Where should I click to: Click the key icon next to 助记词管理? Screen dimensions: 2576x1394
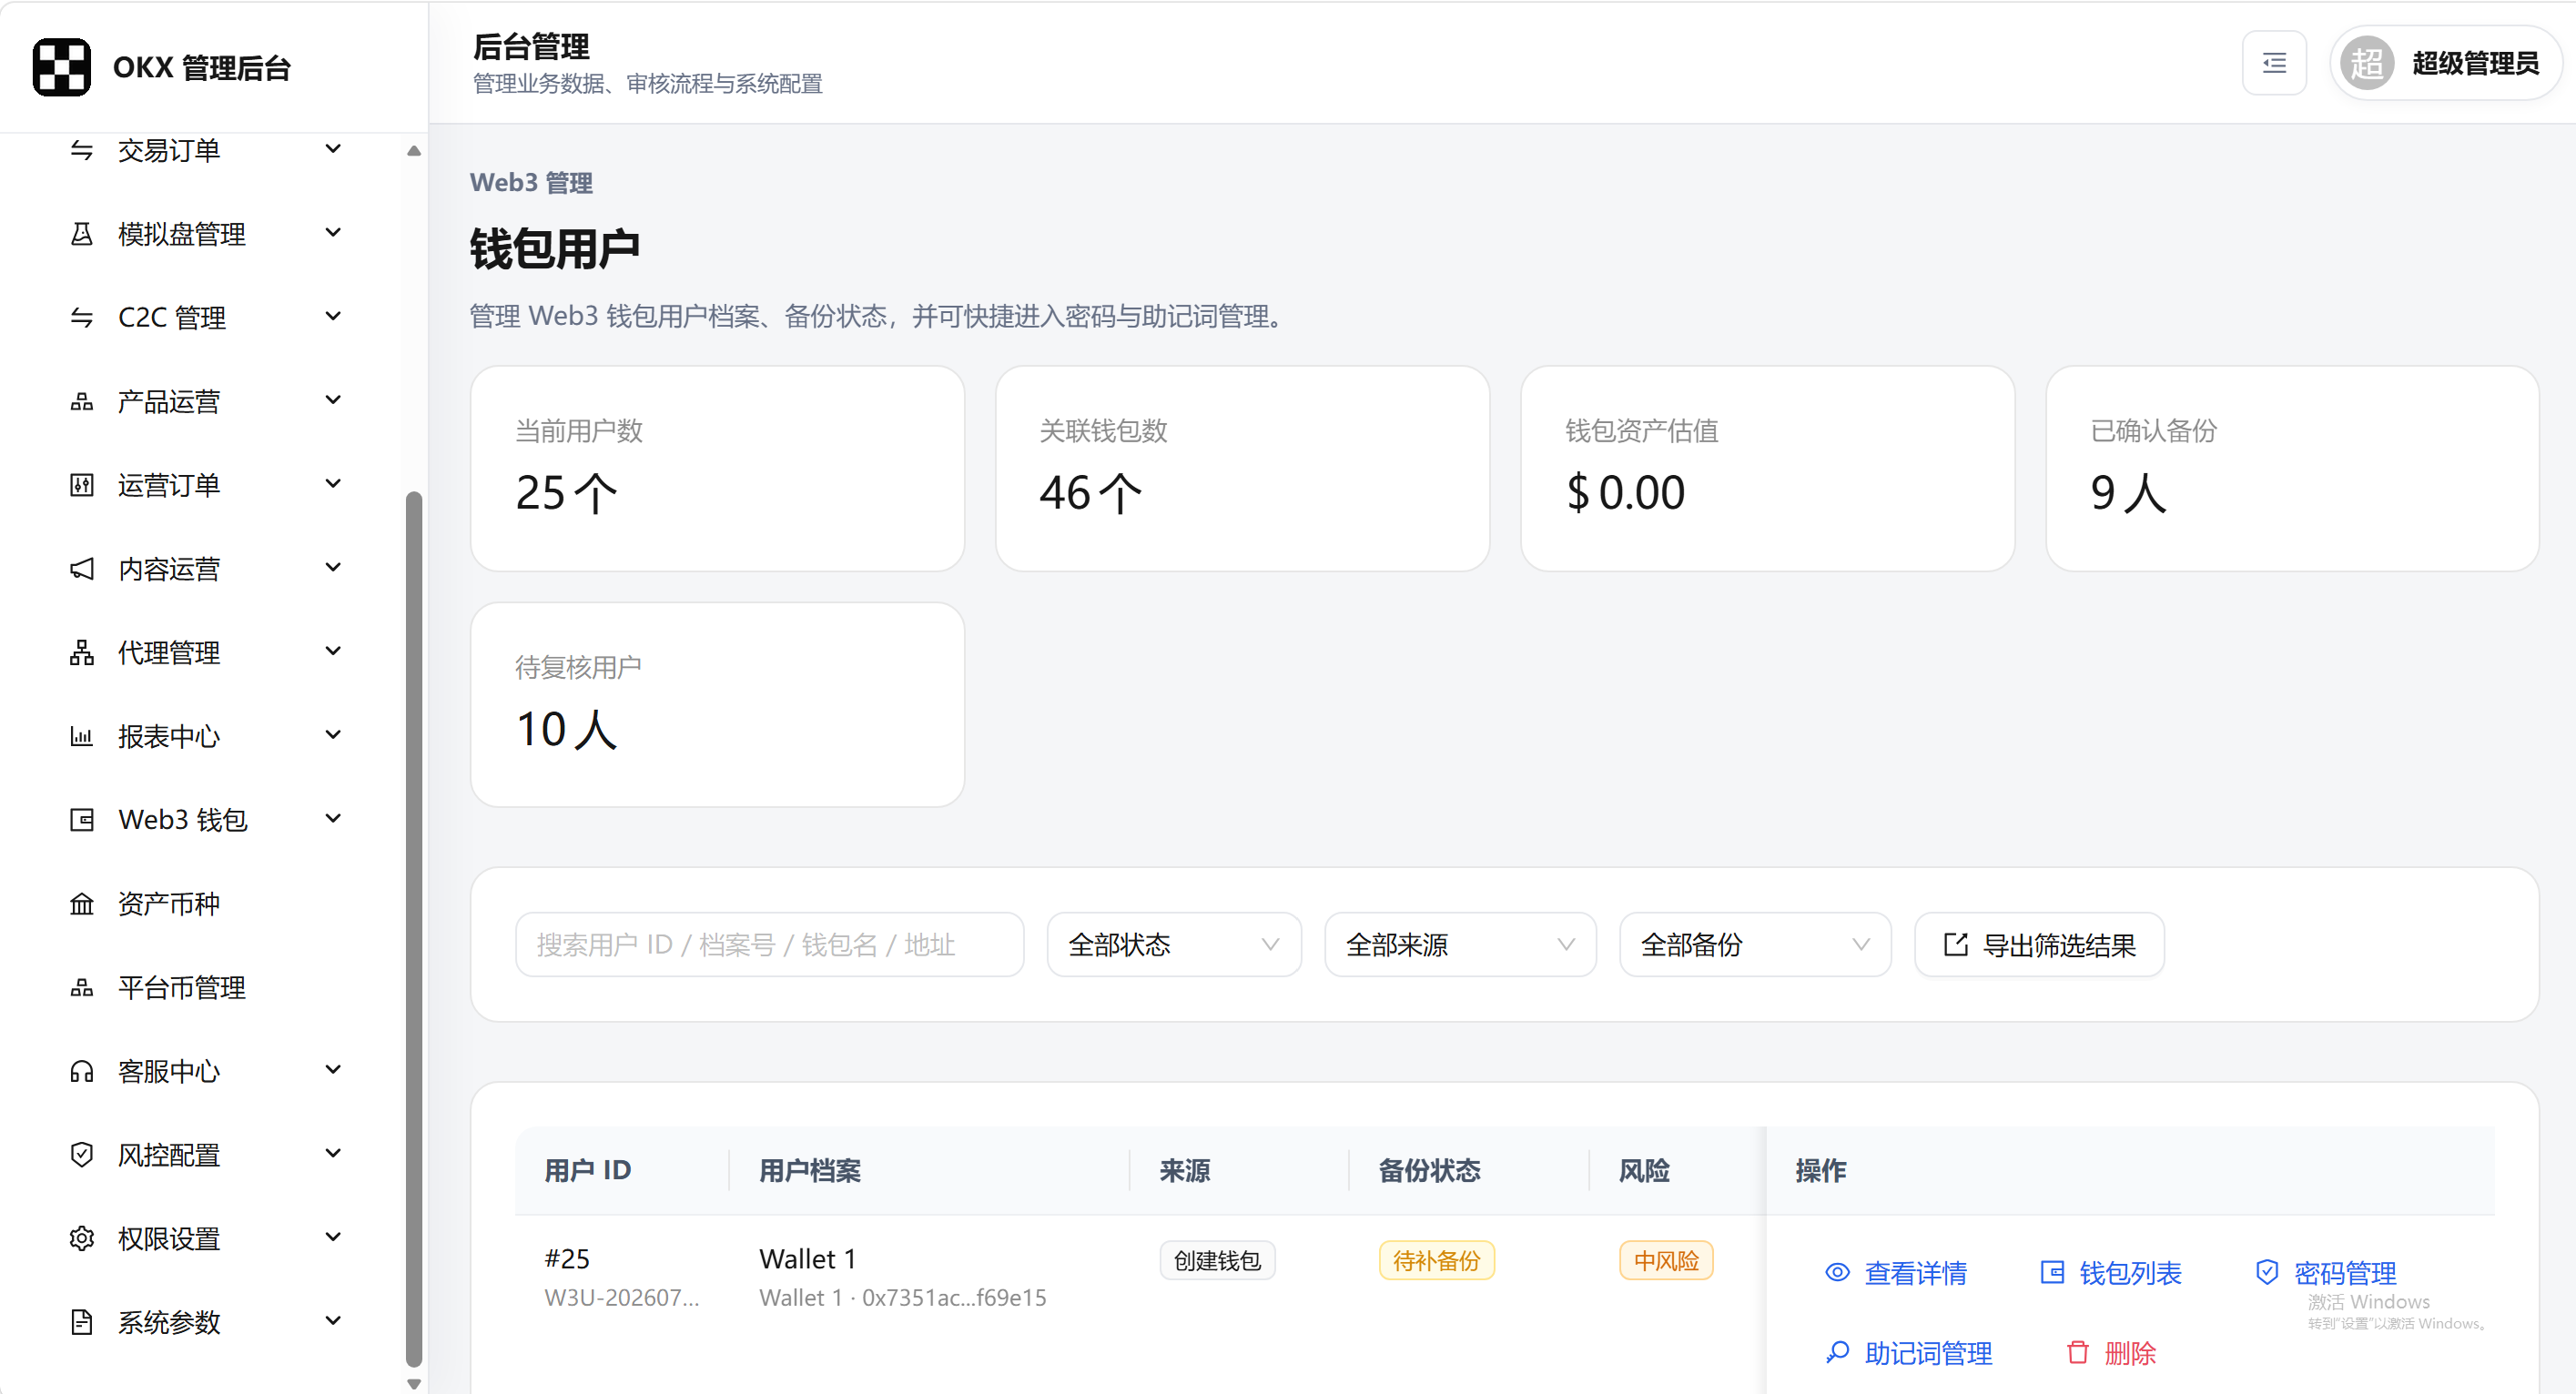pyautogui.click(x=1837, y=1352)
